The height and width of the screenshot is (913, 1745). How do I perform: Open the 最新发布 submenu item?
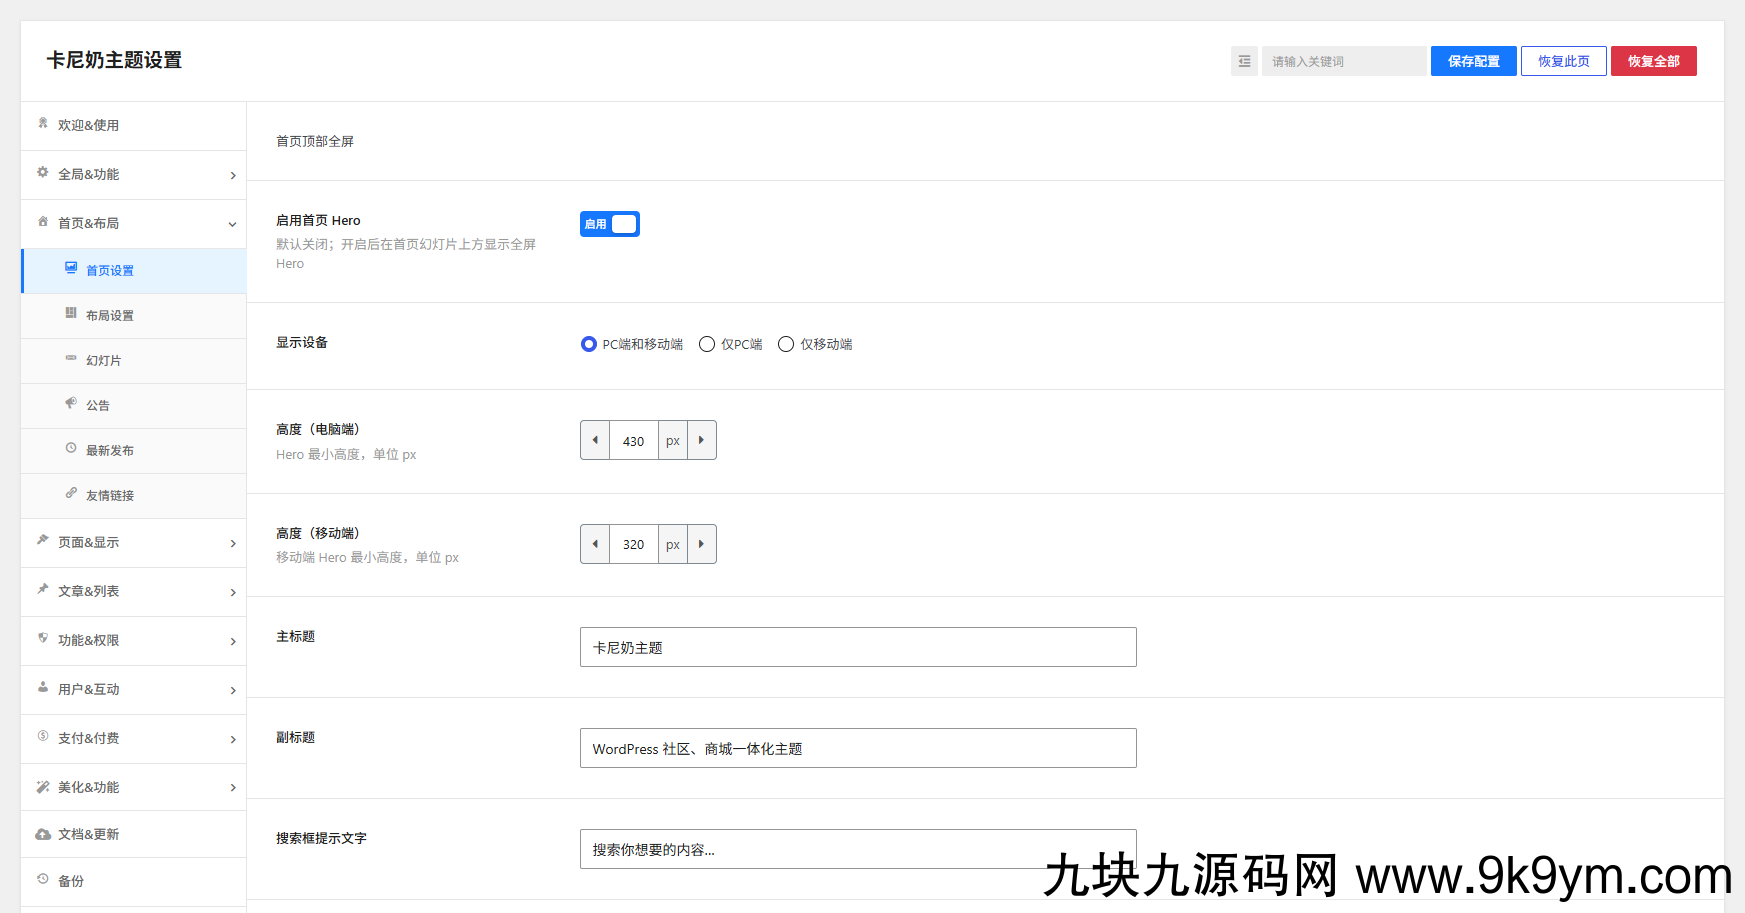pos(134,451)
